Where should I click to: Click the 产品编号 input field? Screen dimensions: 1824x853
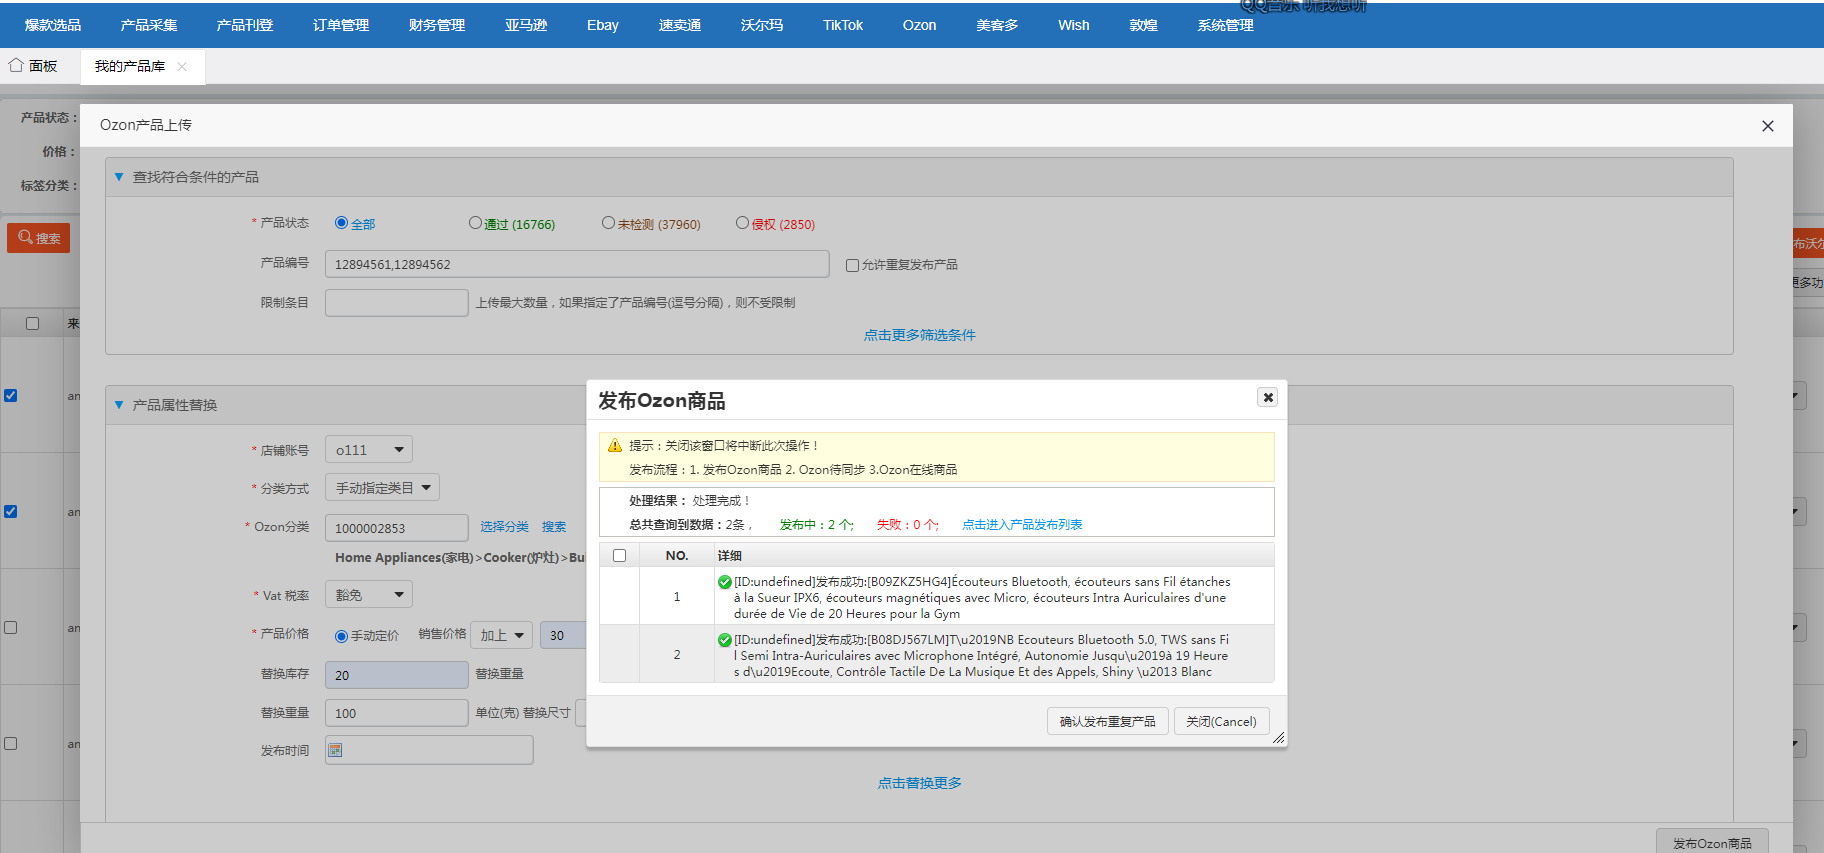[x=577, y=264]
